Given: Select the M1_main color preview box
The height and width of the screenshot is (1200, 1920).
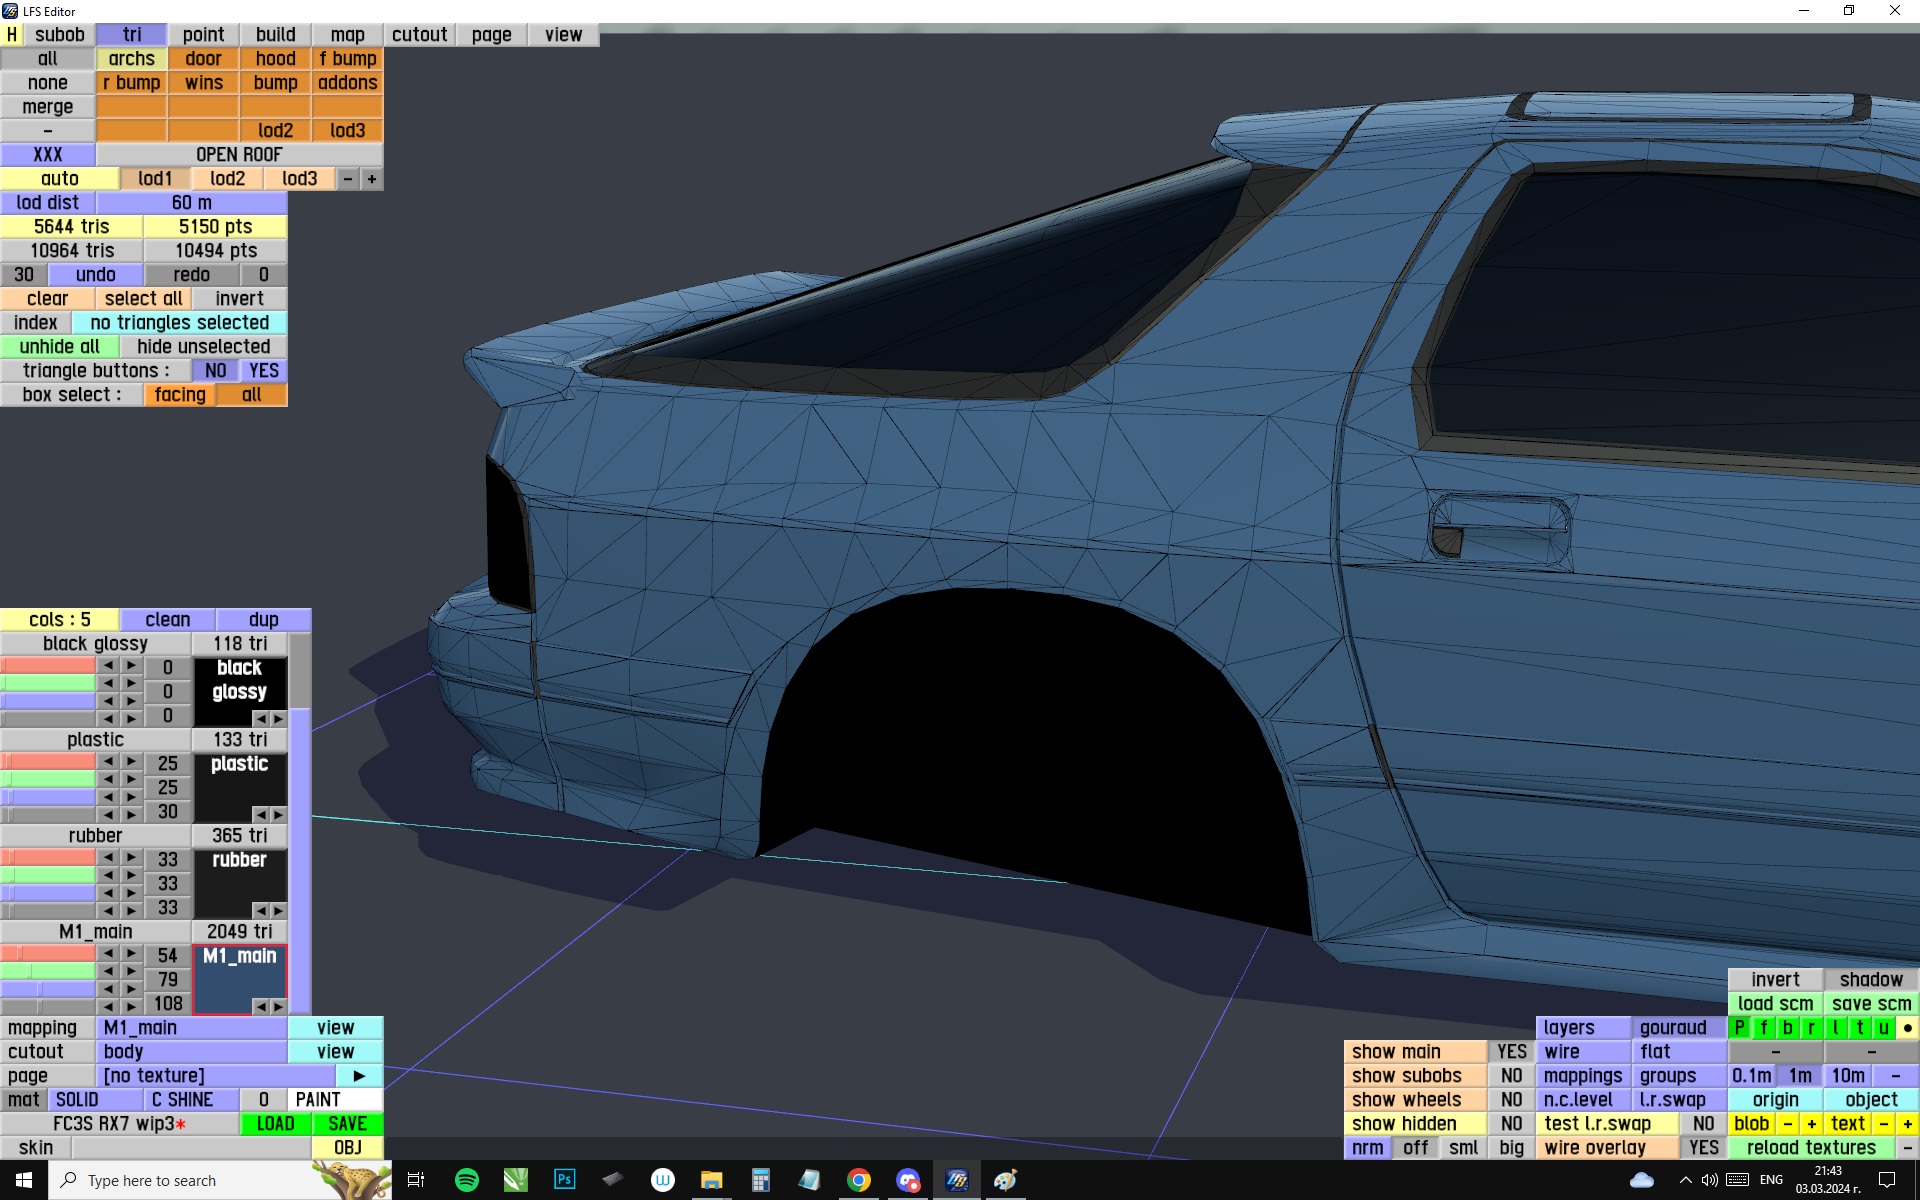Looking at the screenshot, I should click(x=239, y=978).
